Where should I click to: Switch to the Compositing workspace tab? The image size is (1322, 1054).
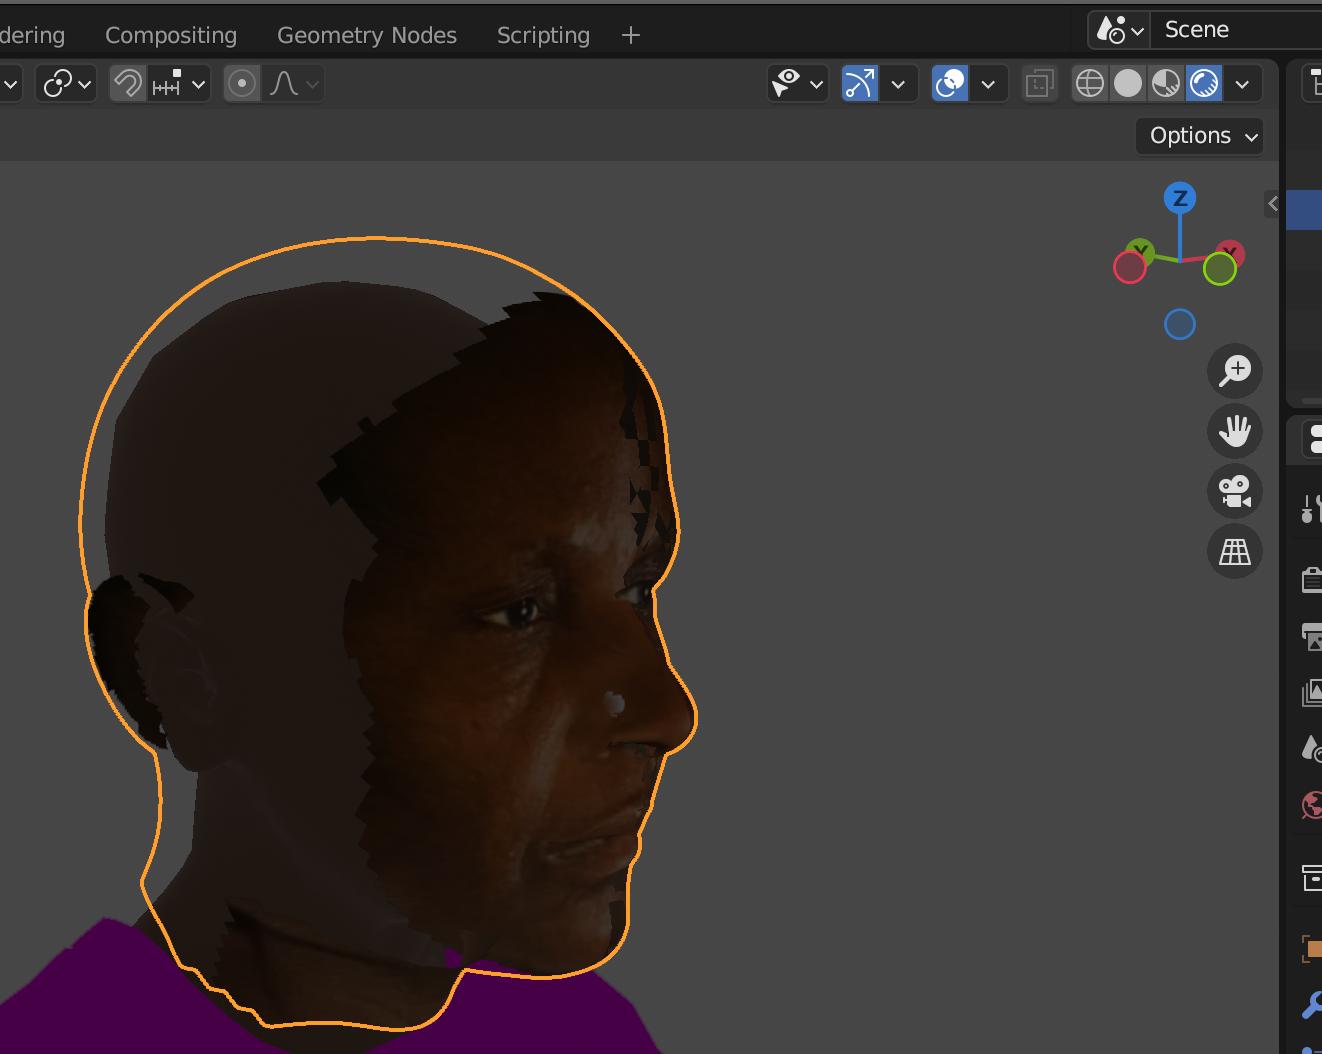pyautogui.click(x=171, y=35)
